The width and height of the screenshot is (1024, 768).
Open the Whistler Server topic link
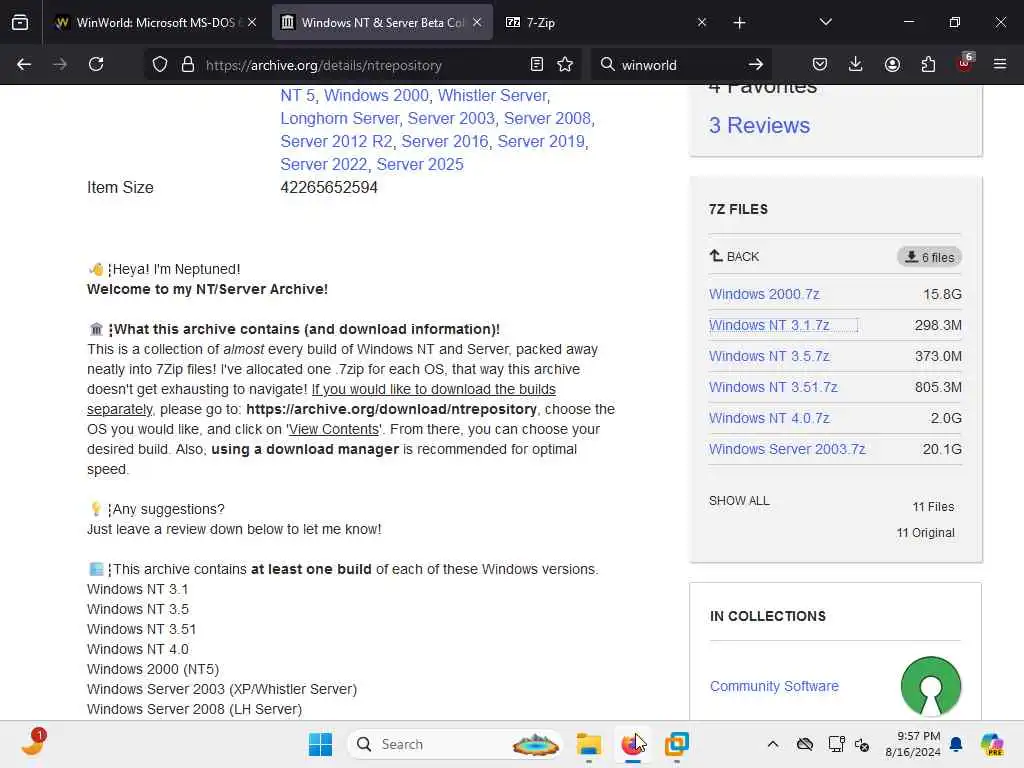point(492,95)
